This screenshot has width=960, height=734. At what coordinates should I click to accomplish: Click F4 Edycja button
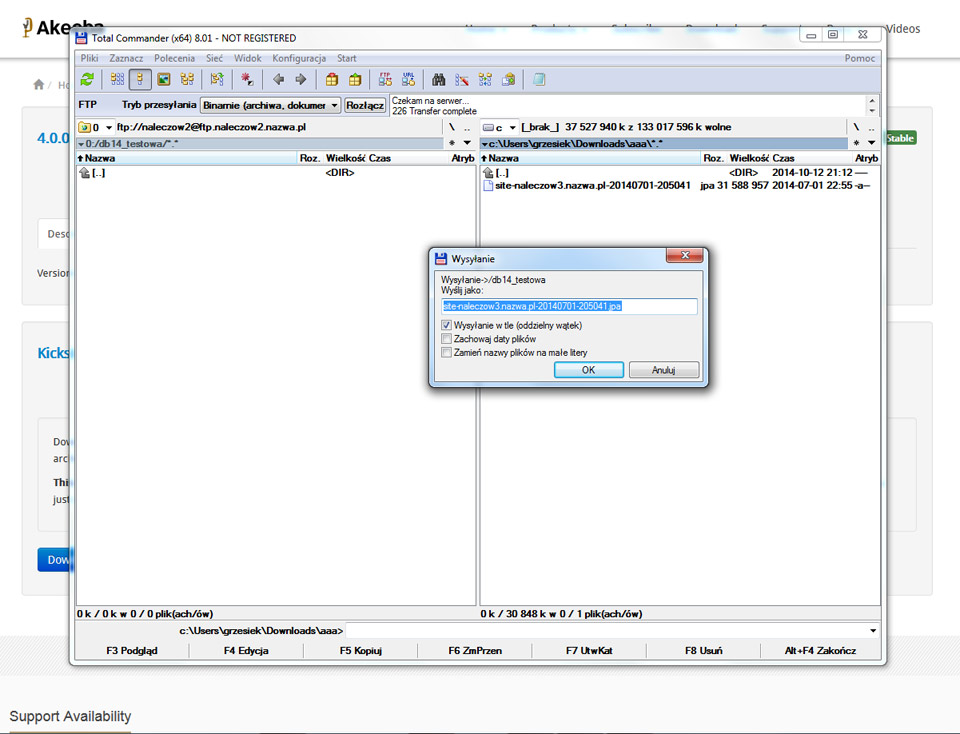[246, 651]
